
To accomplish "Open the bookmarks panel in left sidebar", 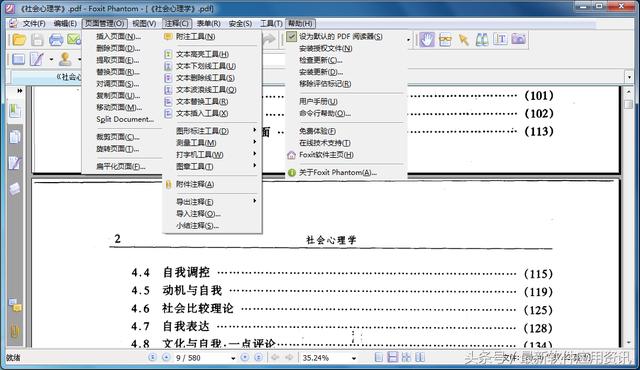I will point(15,111).
